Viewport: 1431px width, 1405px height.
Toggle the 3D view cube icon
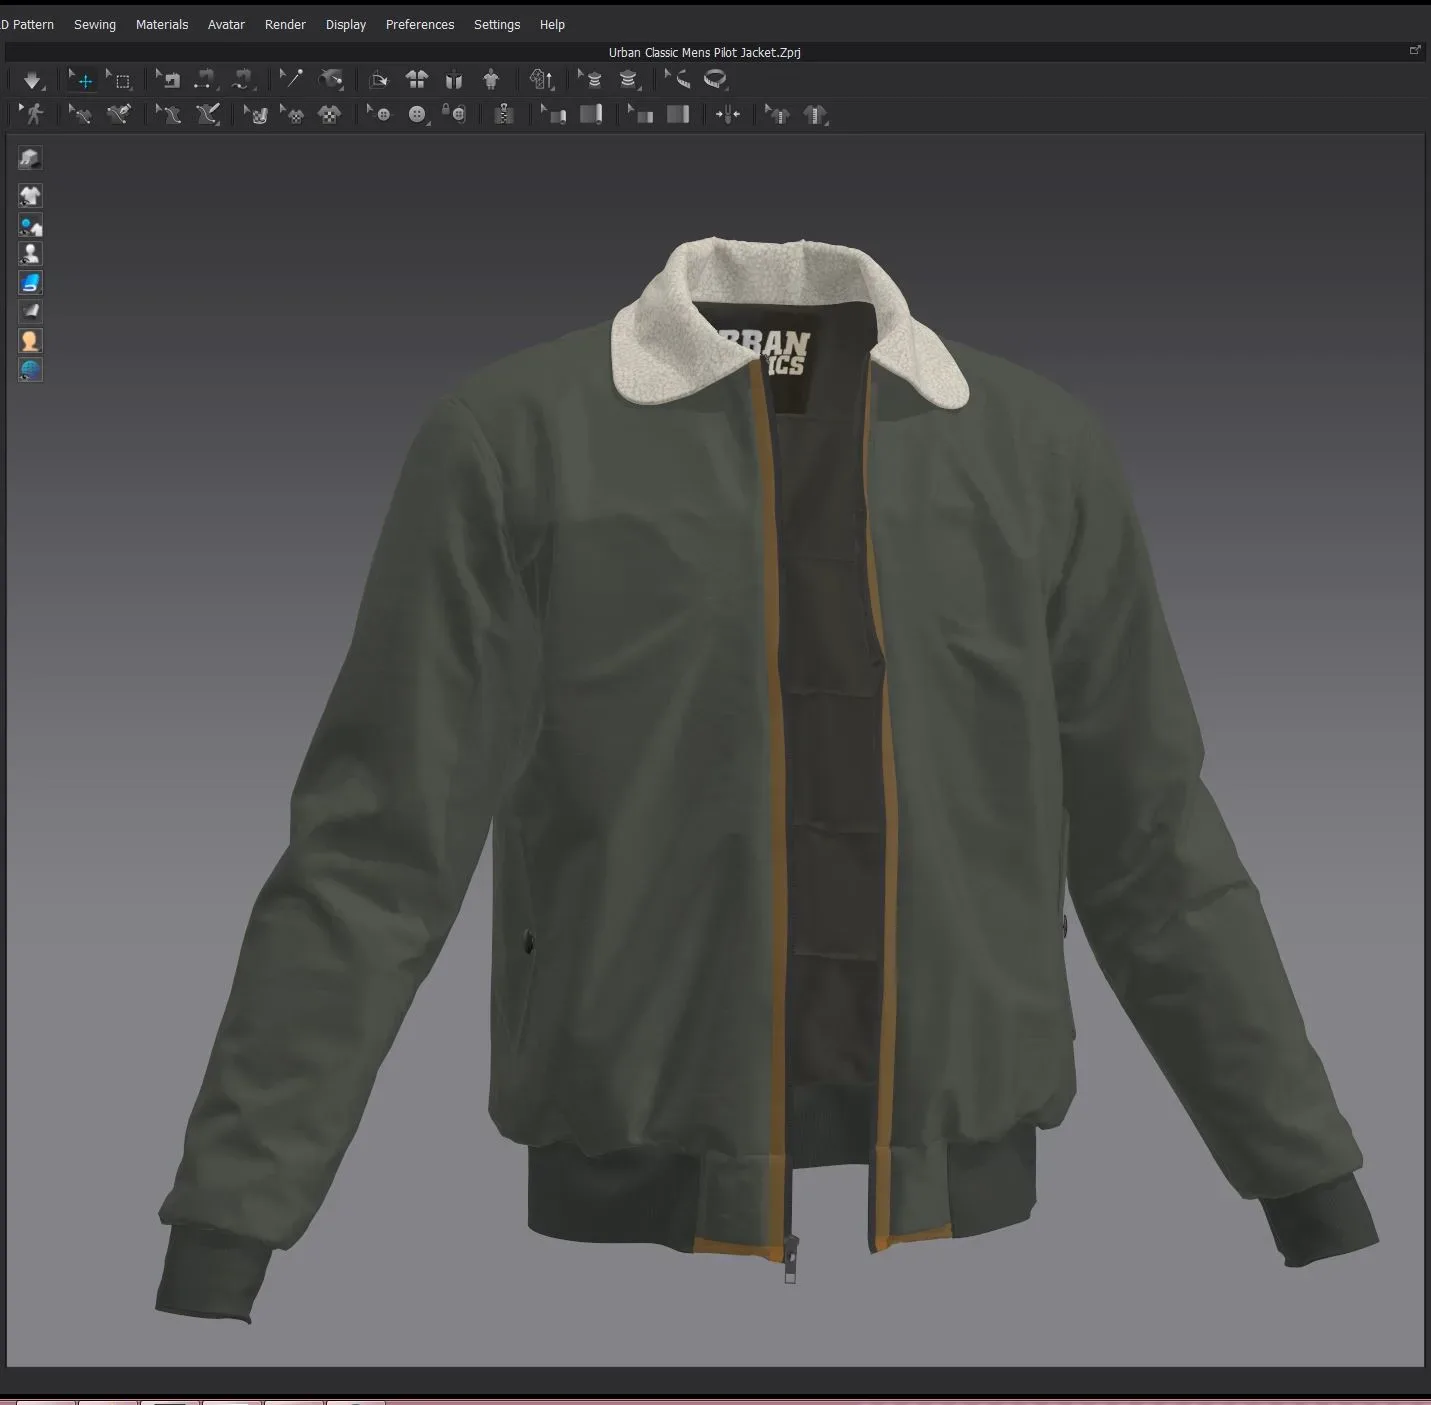point(30,158)
